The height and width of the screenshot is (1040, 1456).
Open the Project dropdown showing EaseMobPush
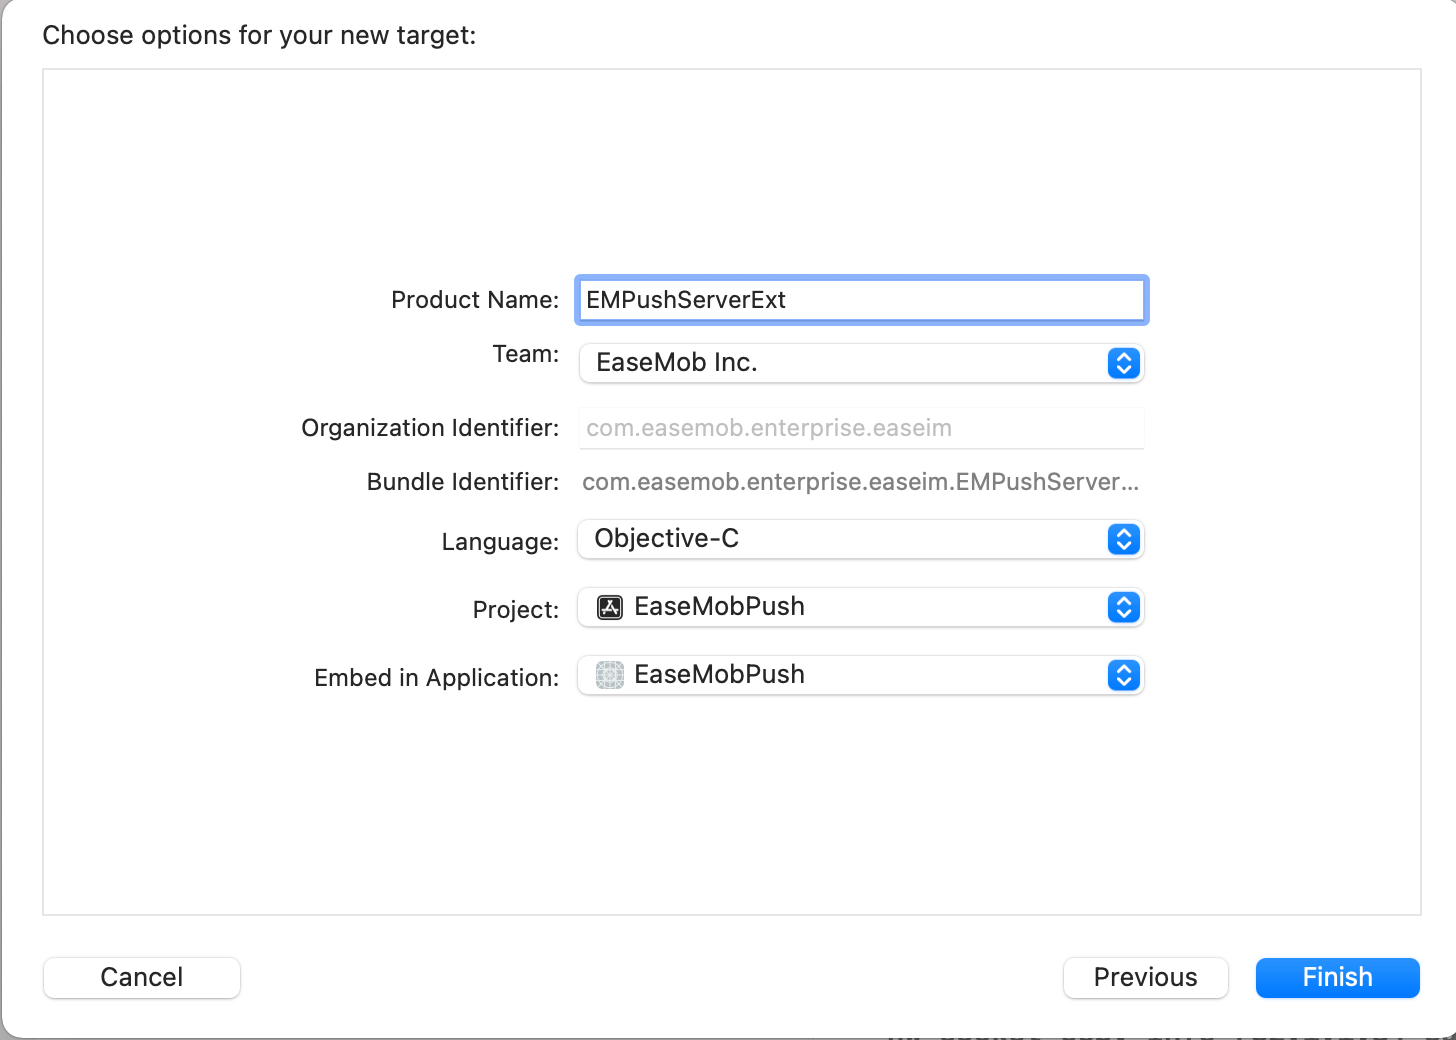[861, 607]
